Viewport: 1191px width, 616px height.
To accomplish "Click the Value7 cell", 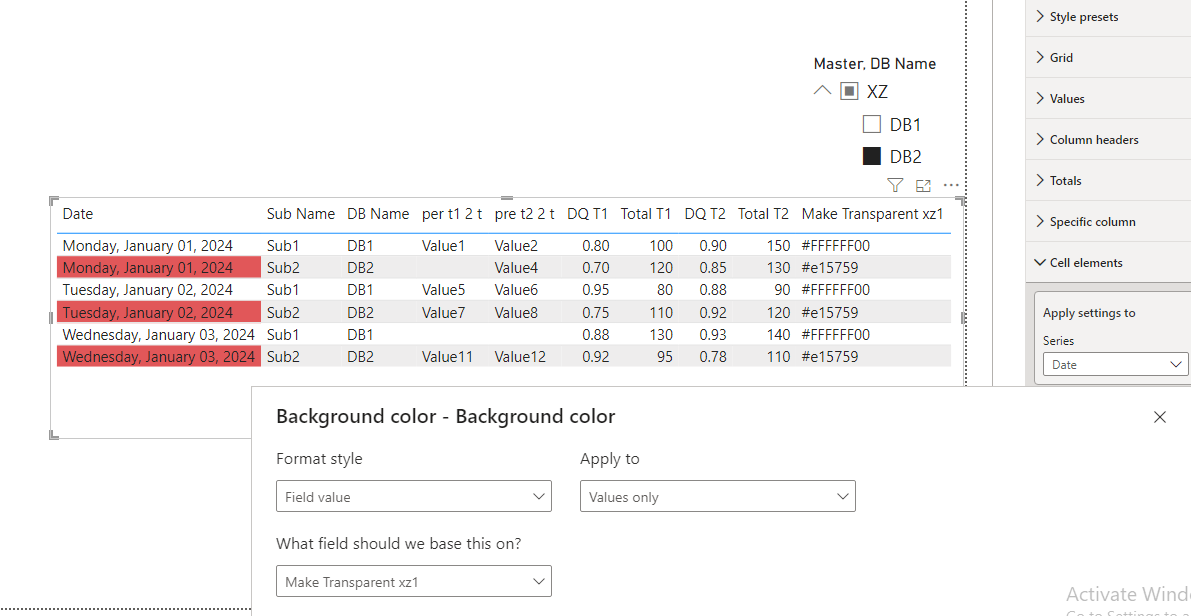I will pyautogui.click(x=442, y=312).
